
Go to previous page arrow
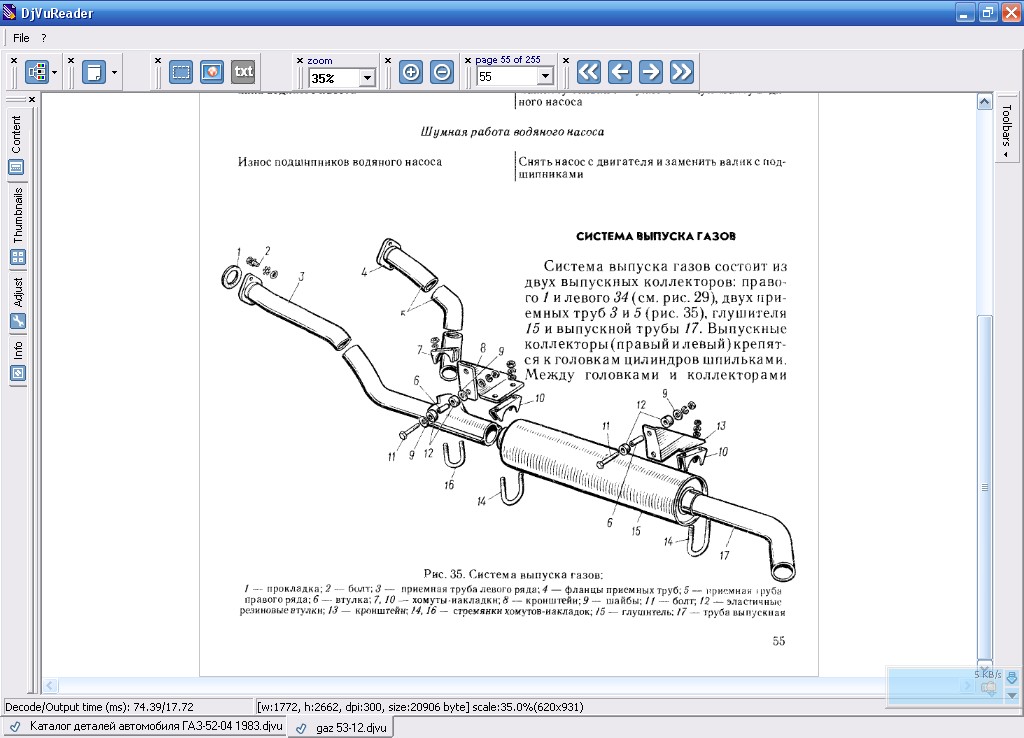pyautogui.click(x=620, y=72)
